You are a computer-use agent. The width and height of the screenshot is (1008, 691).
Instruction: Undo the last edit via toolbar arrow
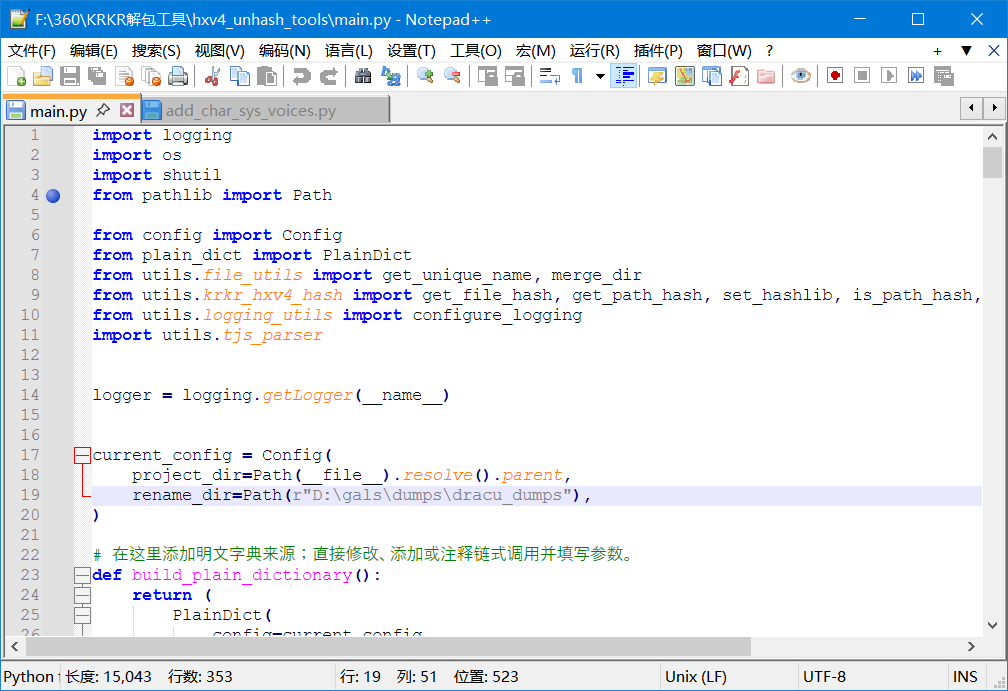click(x=301, y=76)
